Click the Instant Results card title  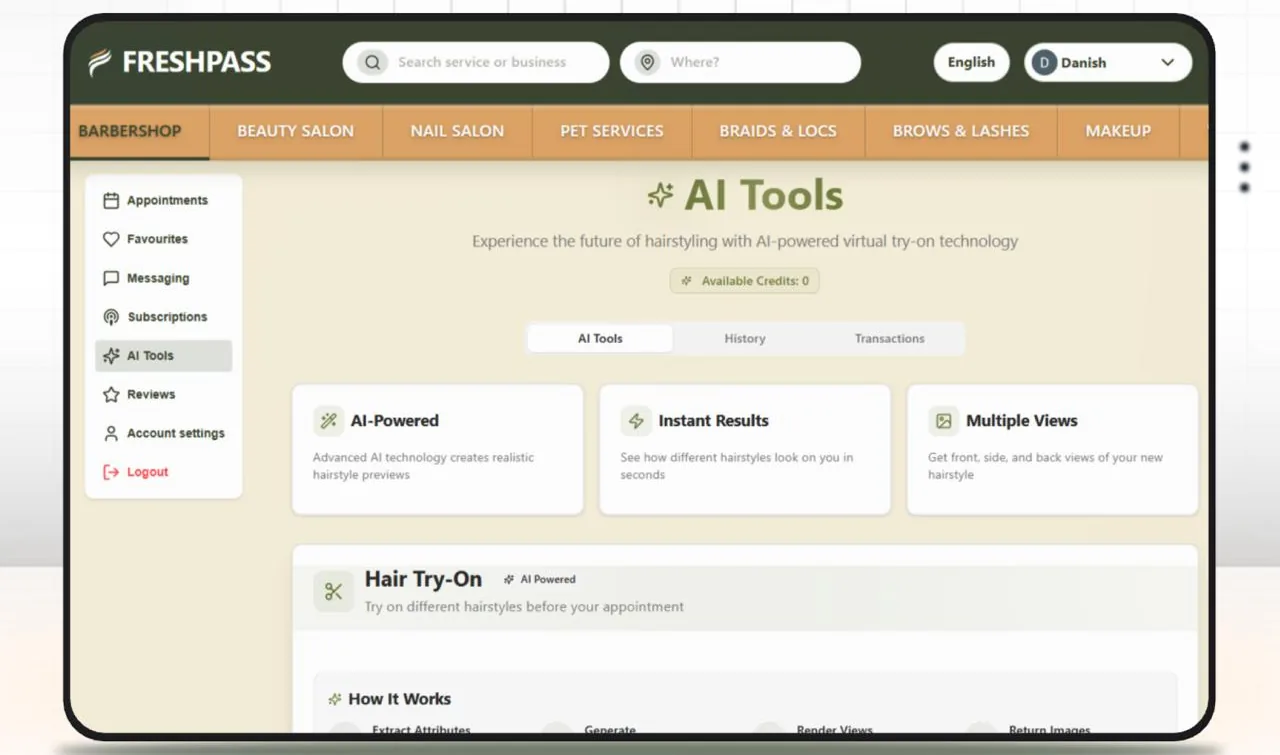713,421
